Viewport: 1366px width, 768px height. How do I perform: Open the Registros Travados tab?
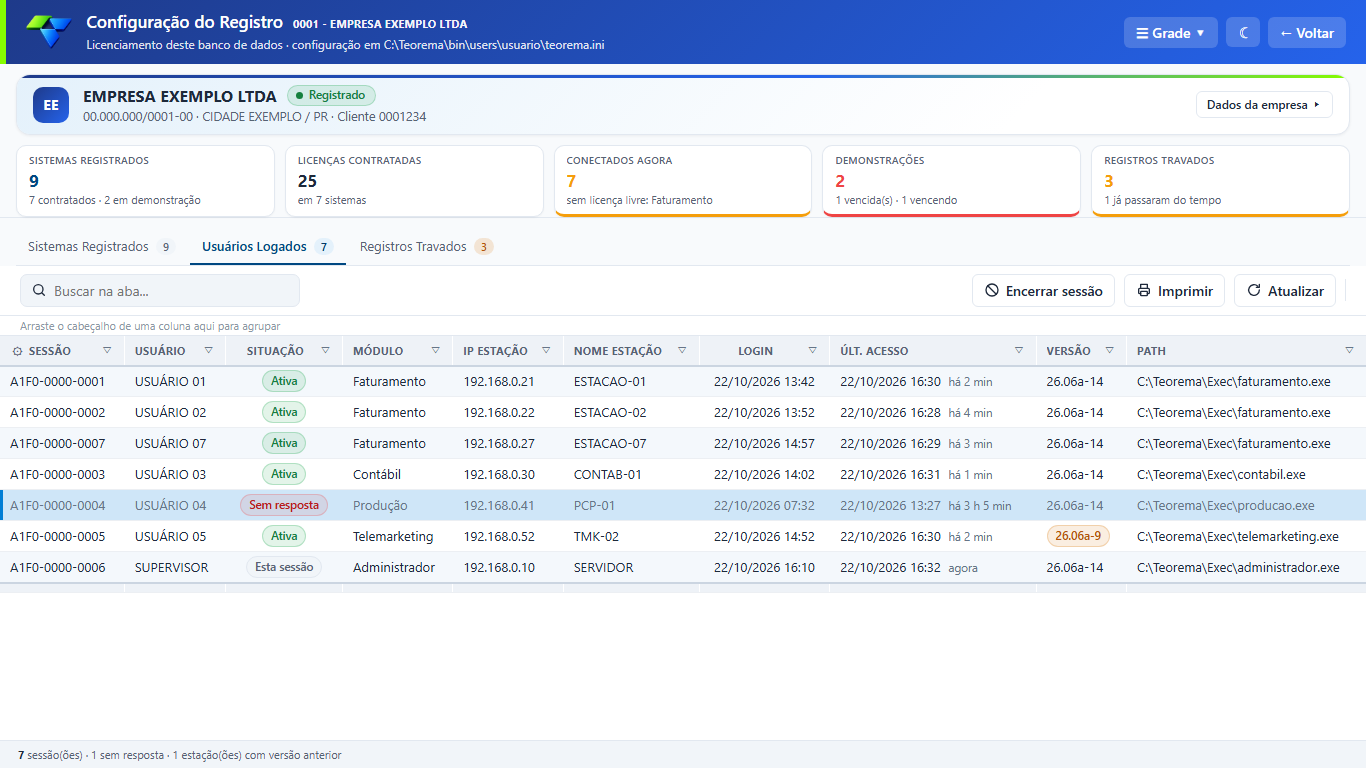[427, 246]
